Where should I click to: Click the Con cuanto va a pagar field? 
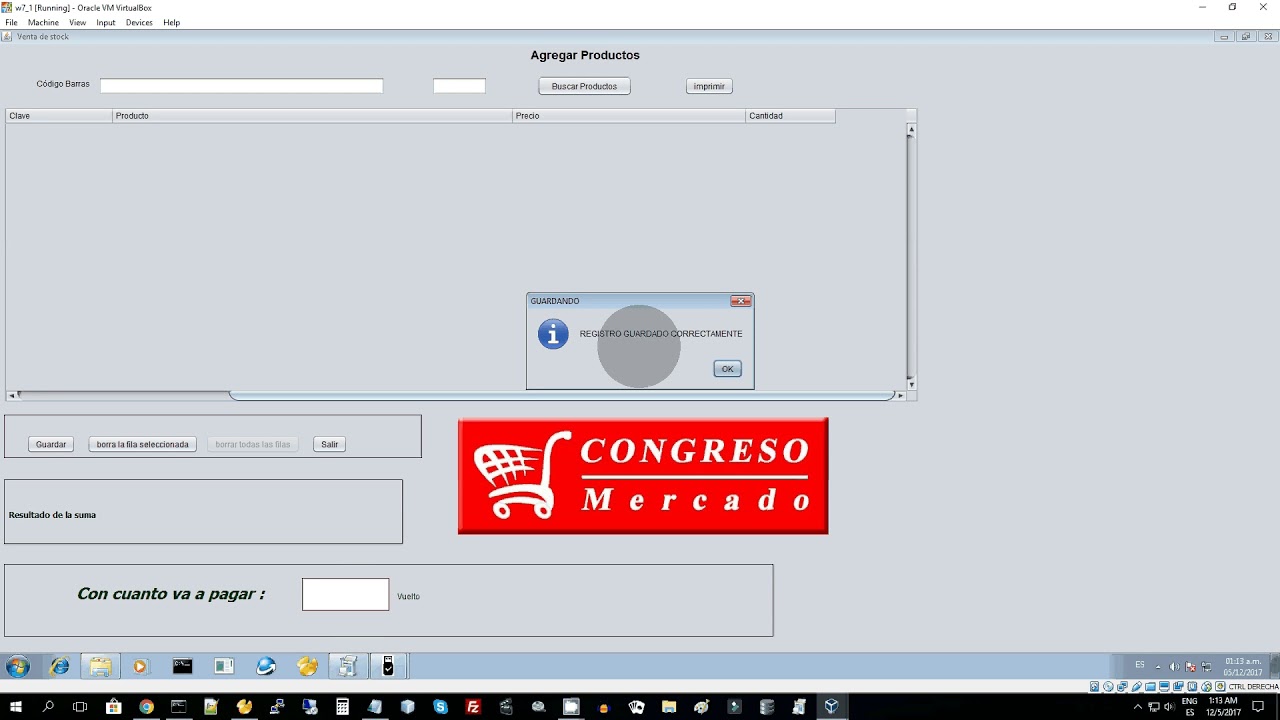[x=345, y=594]
